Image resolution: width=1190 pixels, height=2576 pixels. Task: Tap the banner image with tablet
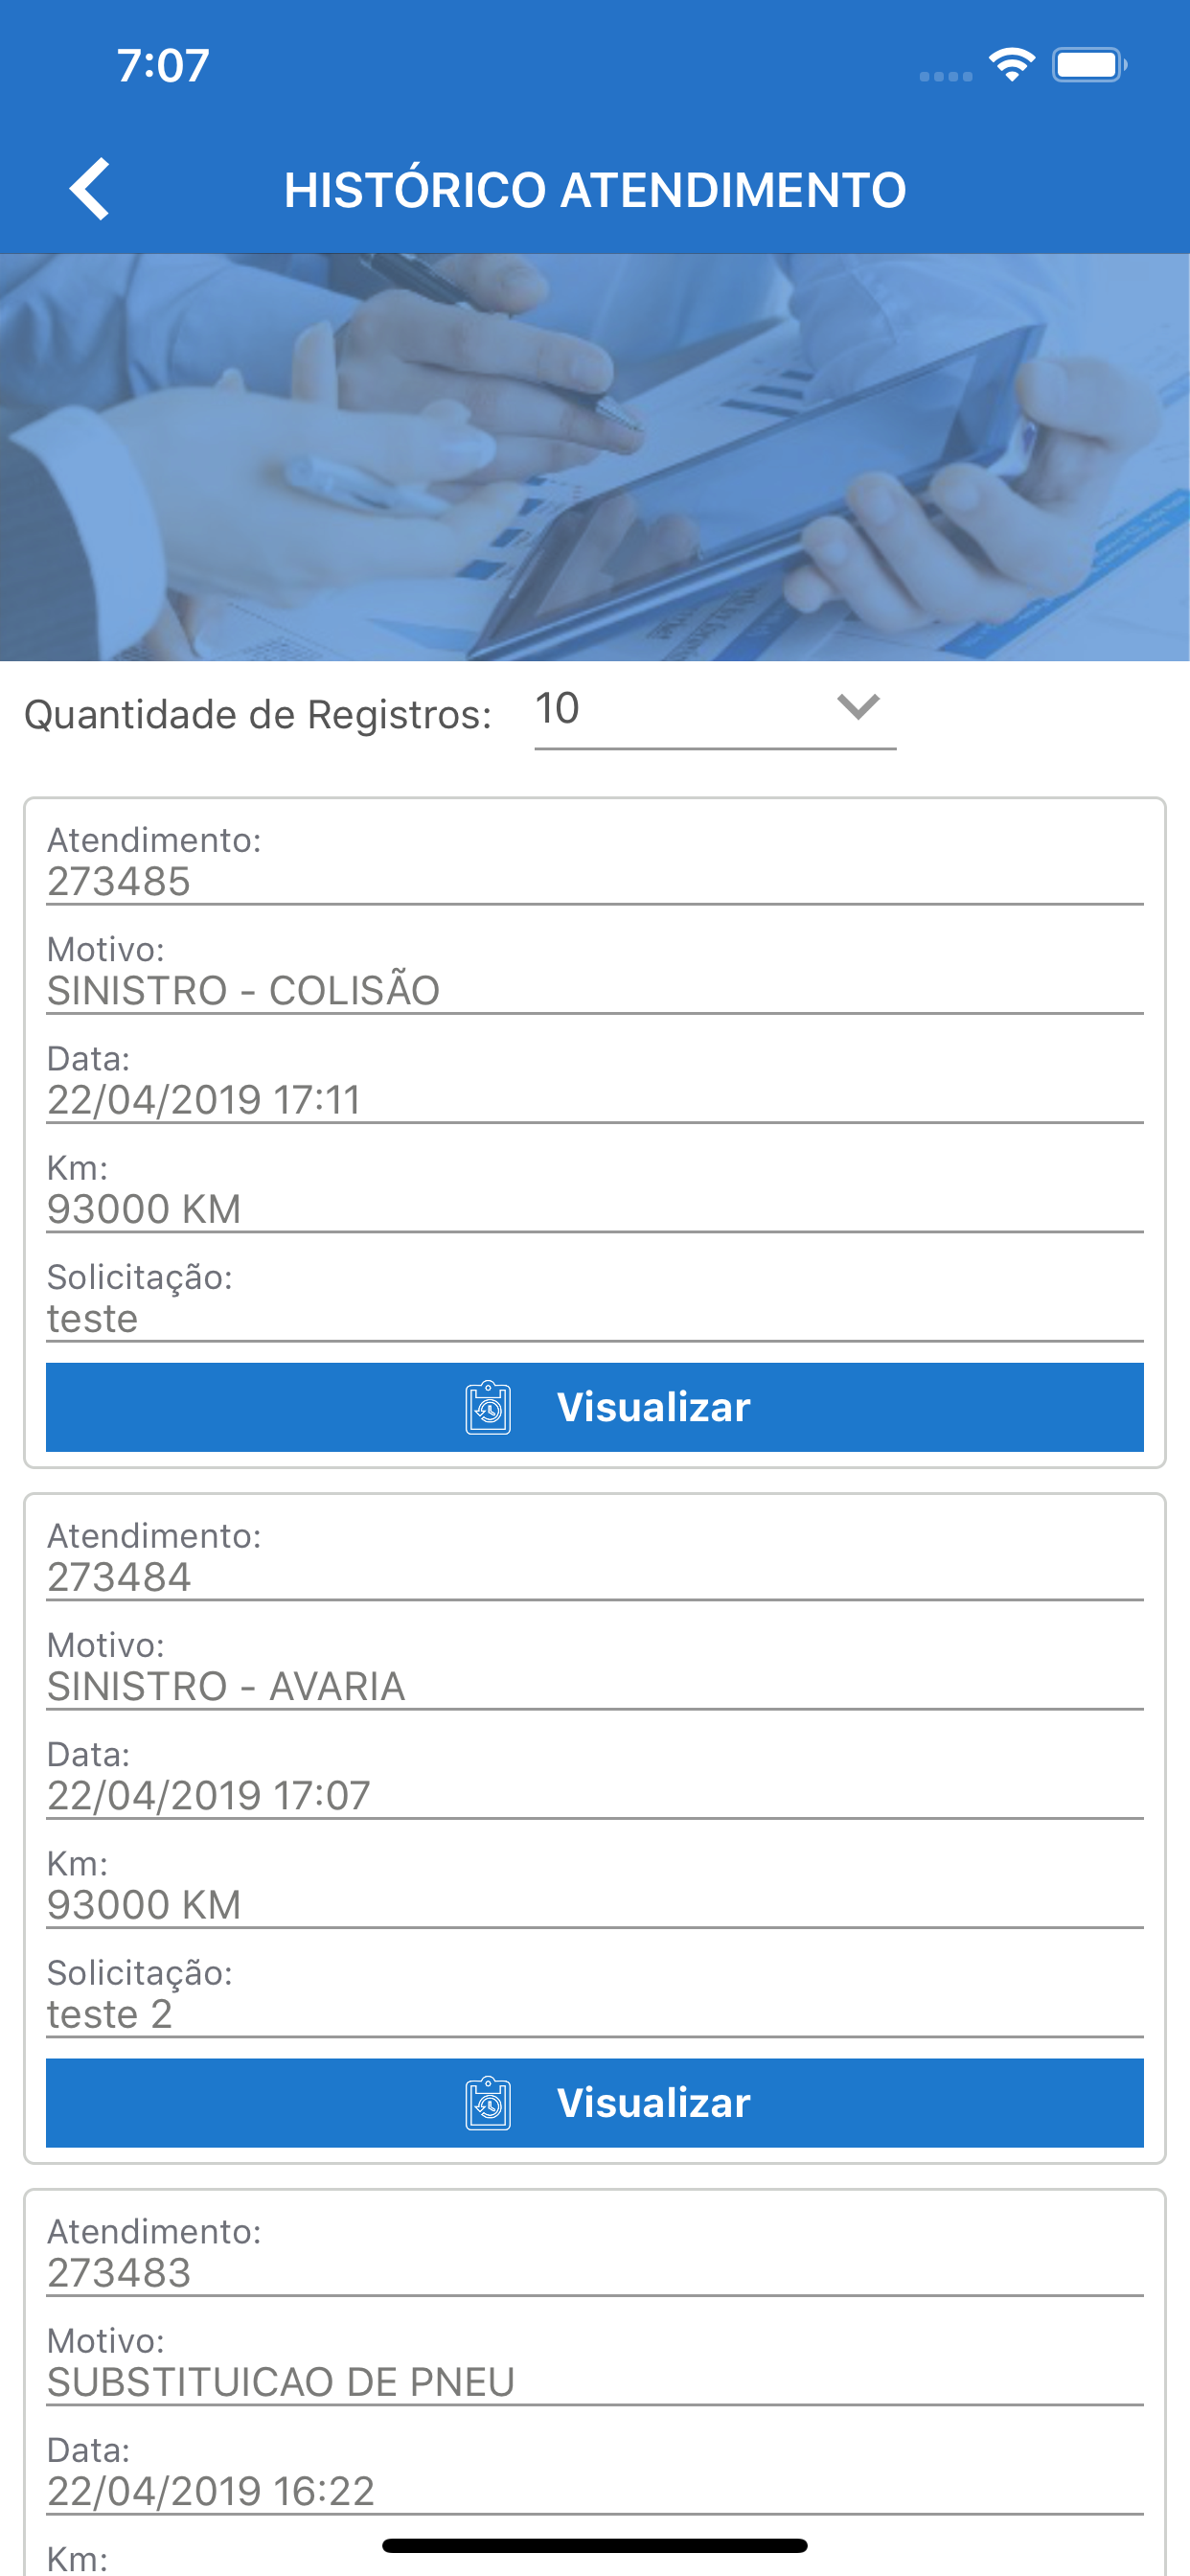[595, 457]
